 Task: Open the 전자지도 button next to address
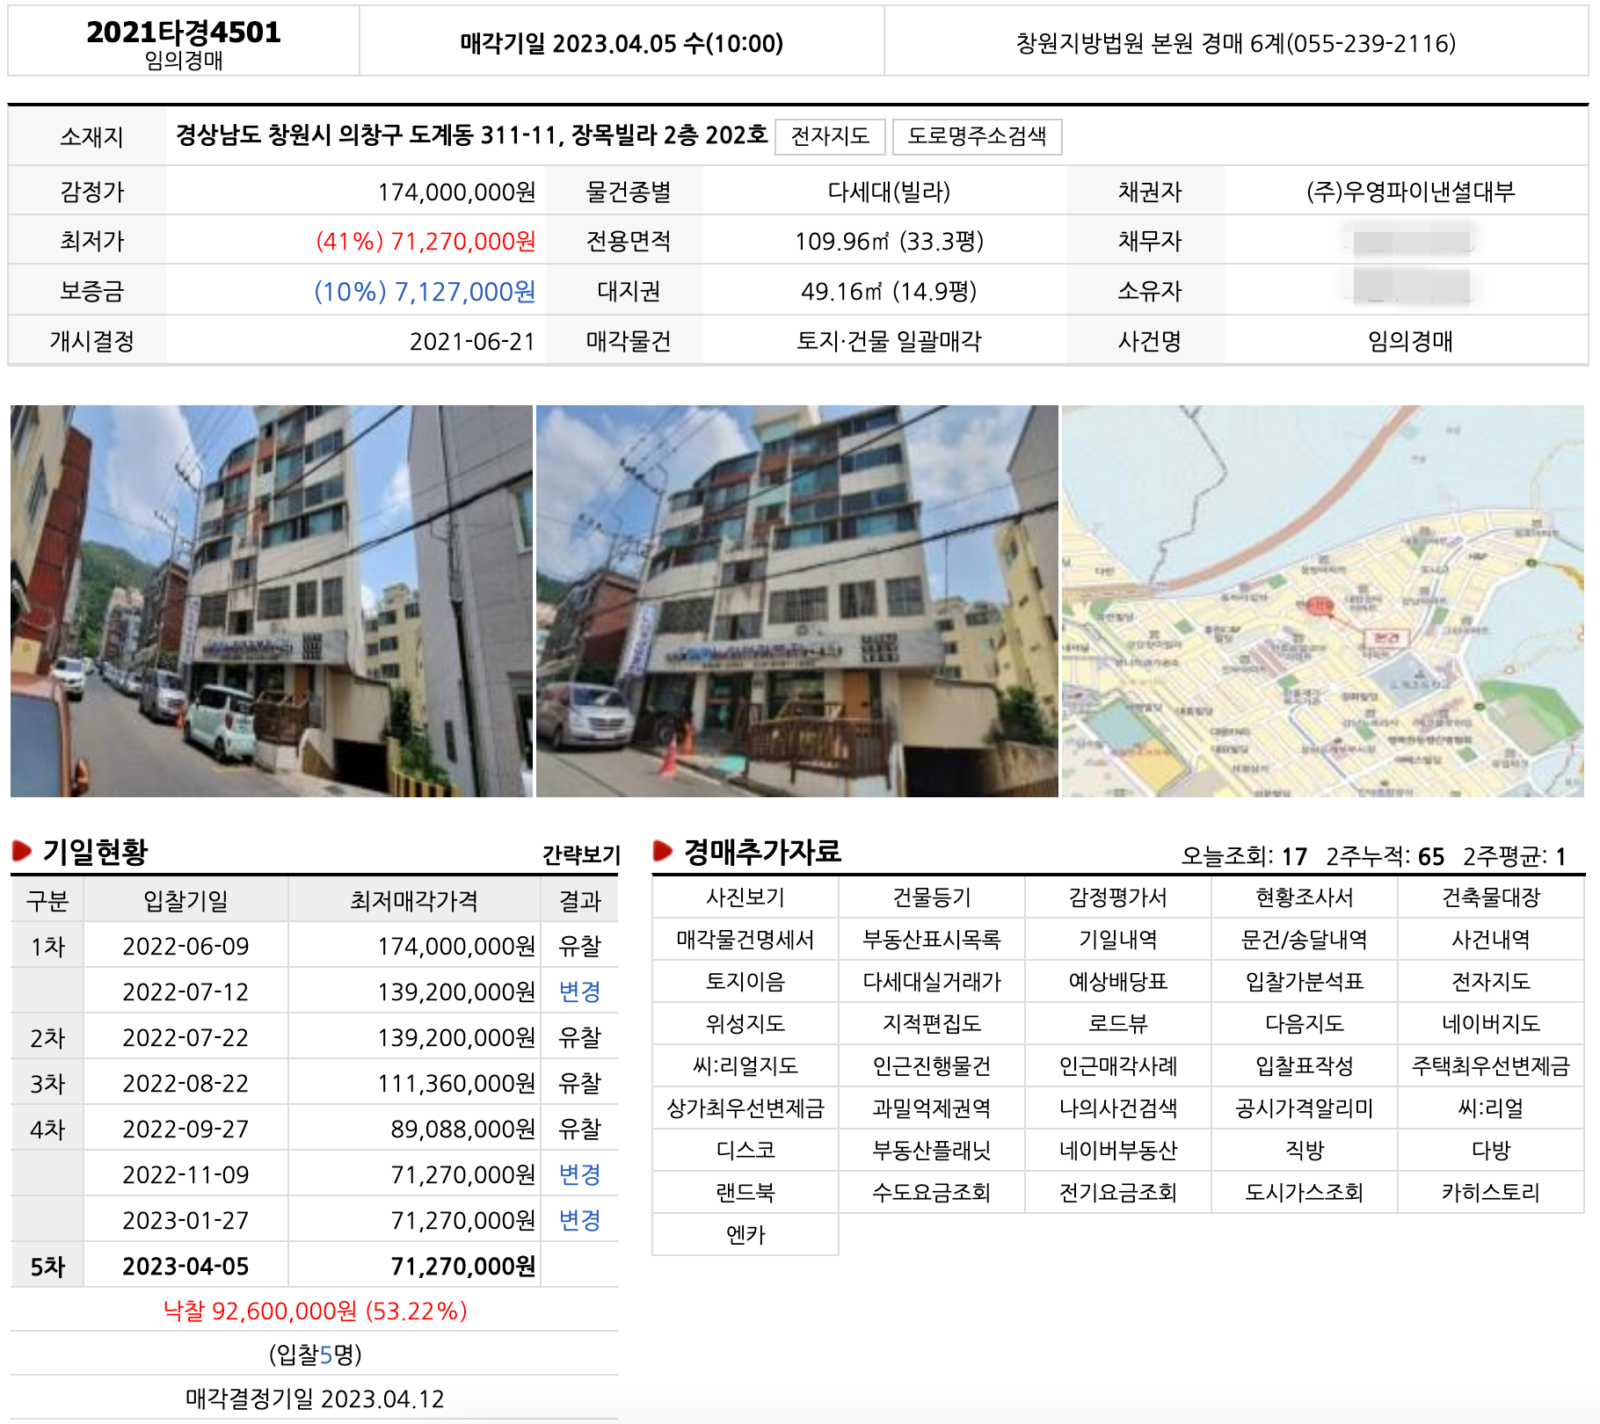tap(829, 136)
